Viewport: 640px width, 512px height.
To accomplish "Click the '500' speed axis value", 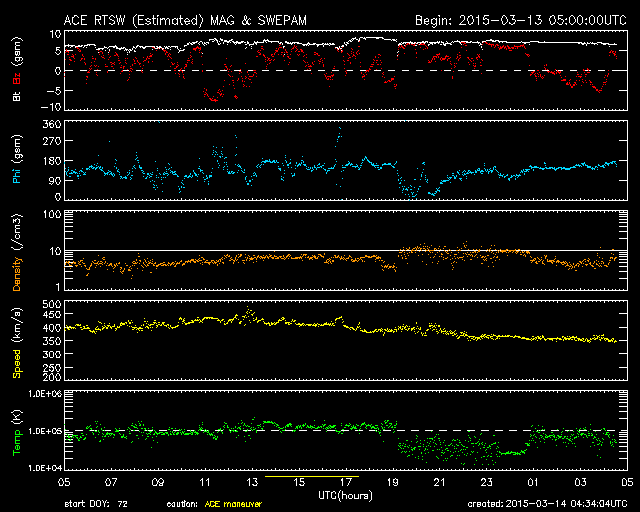I will [52, 304].
